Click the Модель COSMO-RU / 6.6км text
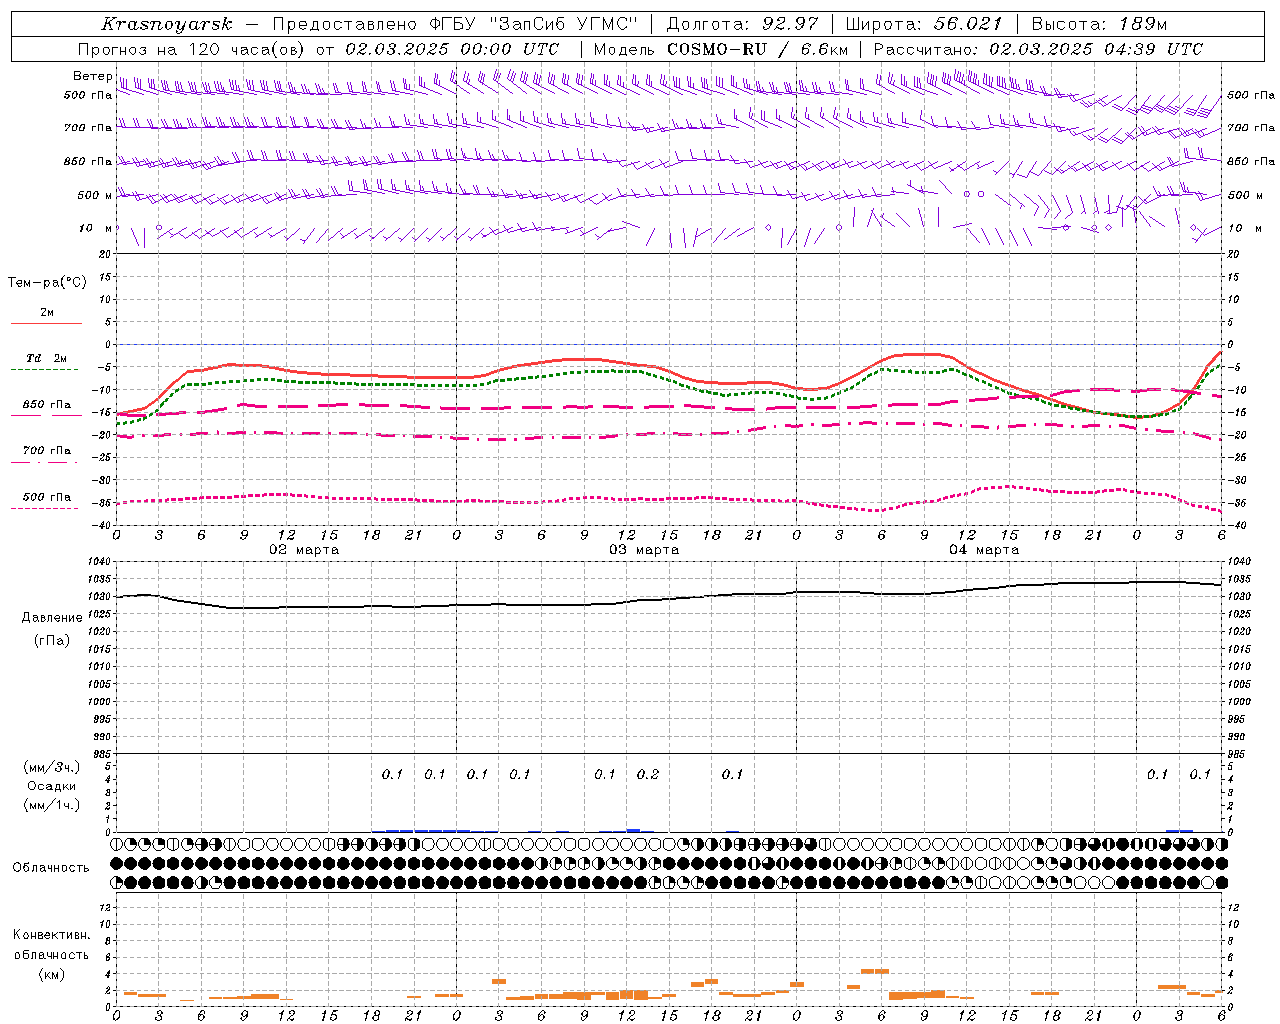The height and width of the screenshot is (1024, 1280). [x=721, y=49]
